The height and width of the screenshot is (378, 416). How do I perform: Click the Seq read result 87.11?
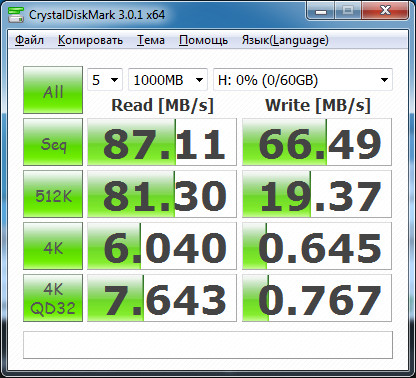[162, 142]
